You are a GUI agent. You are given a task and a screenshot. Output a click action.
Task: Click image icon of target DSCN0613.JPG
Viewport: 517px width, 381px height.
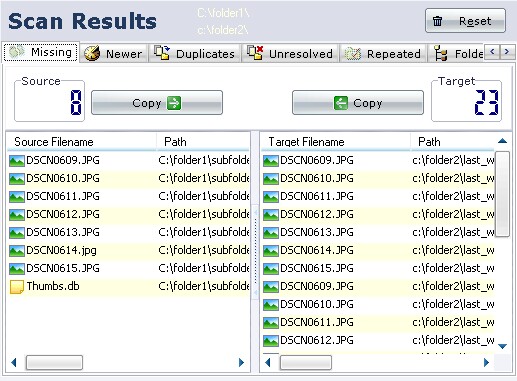pos(271,233)
